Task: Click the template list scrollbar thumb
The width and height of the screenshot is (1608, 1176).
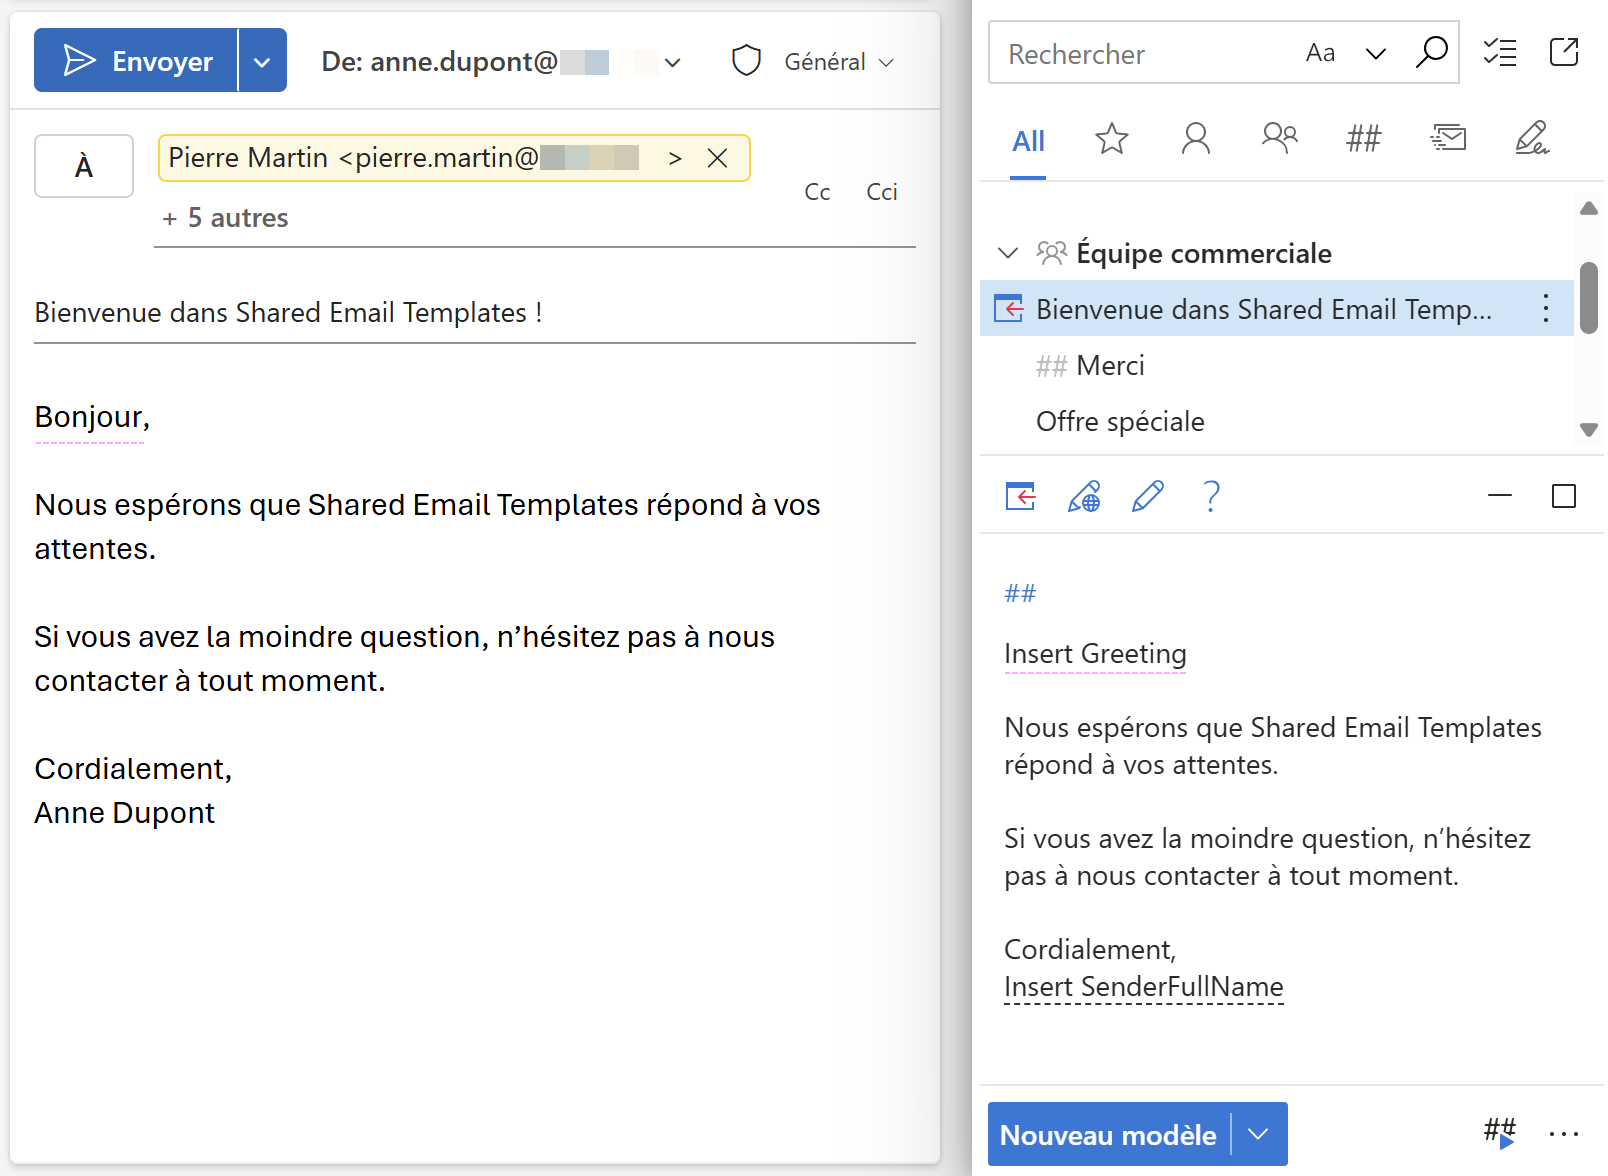Action: pyautogui.click(x=1588, y=298)
